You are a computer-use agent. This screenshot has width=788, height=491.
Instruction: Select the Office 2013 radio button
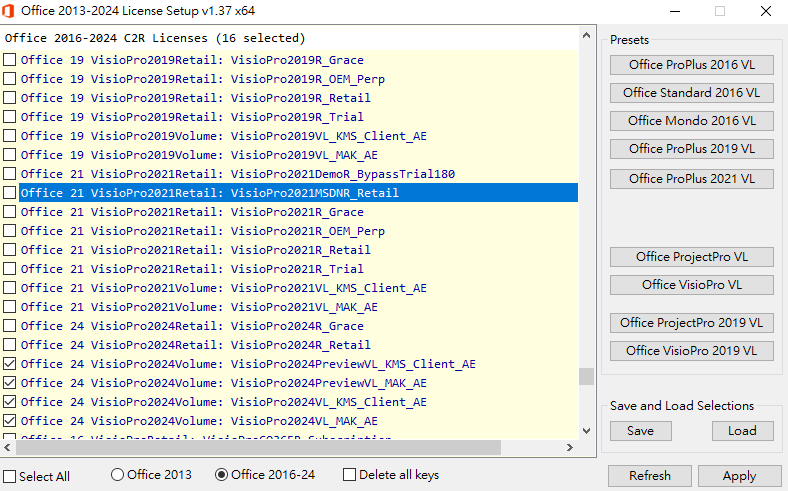[x=117, y=474]
